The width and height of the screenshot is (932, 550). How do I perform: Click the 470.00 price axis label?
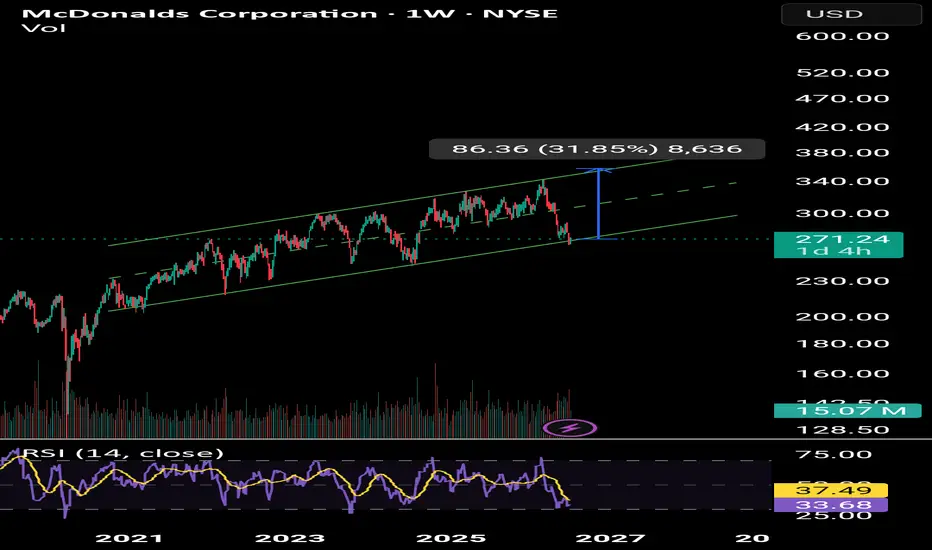[842, 99]
